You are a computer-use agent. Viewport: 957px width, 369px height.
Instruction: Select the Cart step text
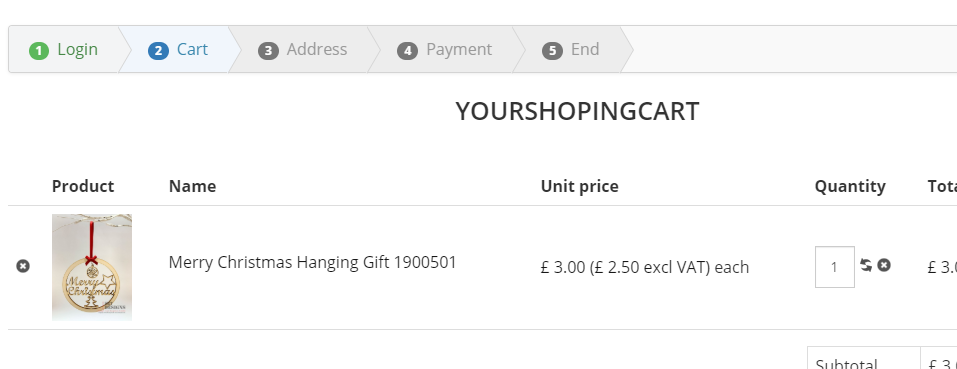click(192, 49)
